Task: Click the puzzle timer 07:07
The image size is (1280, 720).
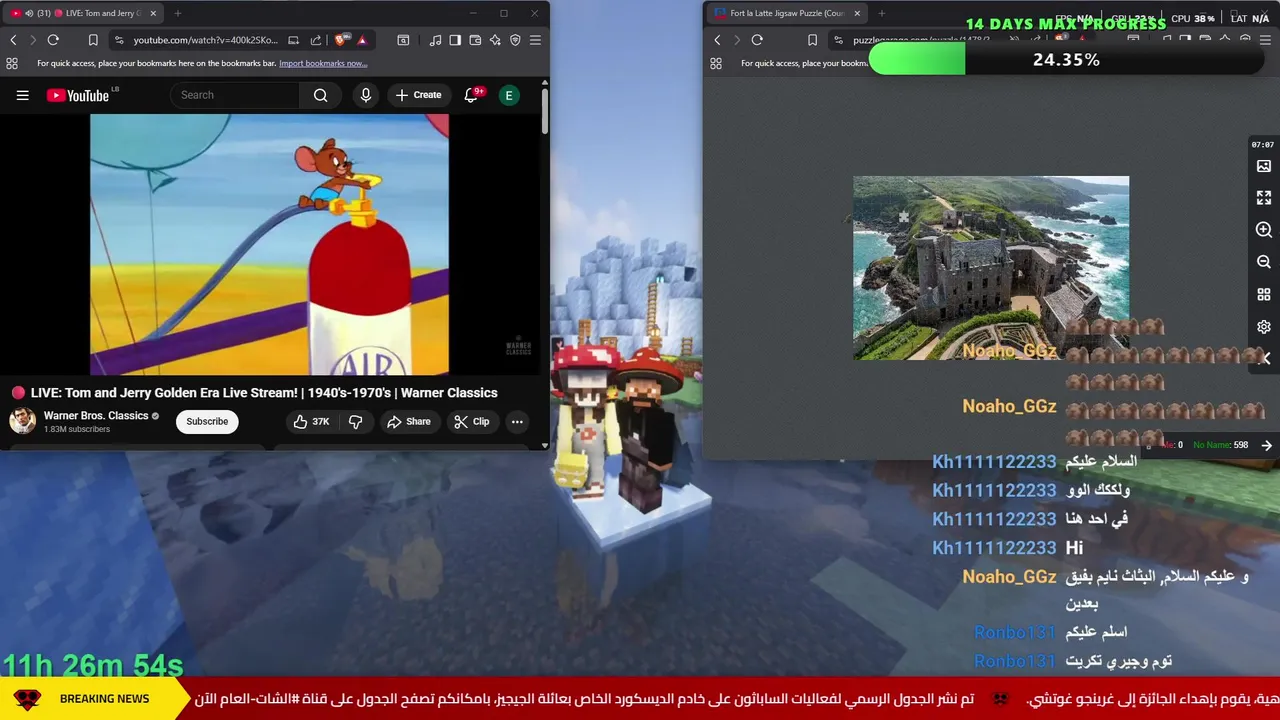Action: point(1263,145)
